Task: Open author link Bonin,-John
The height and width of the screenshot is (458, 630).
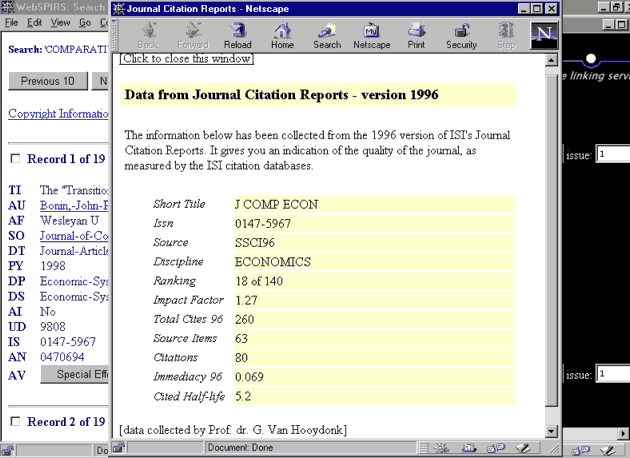Action: click(x=74, y=206)
